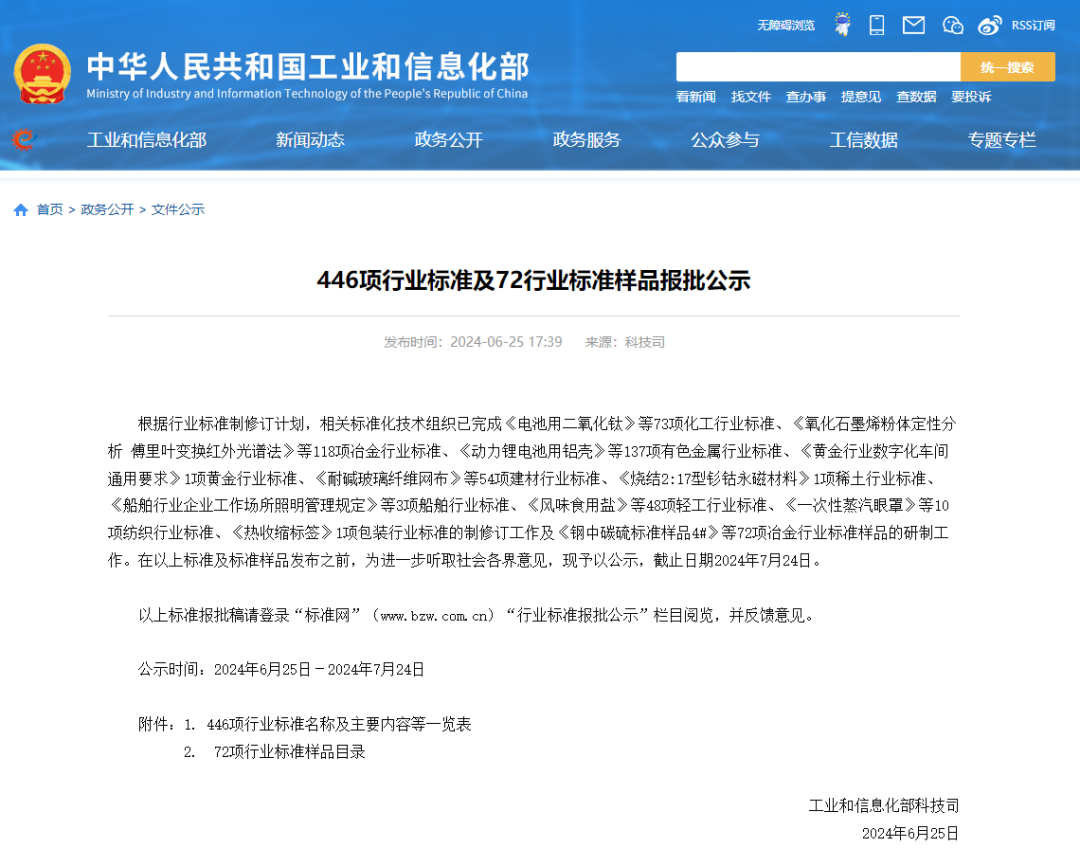The image size is (1080, 848).
Task: Select 要投诉 quick link
Action: (971, 97)
